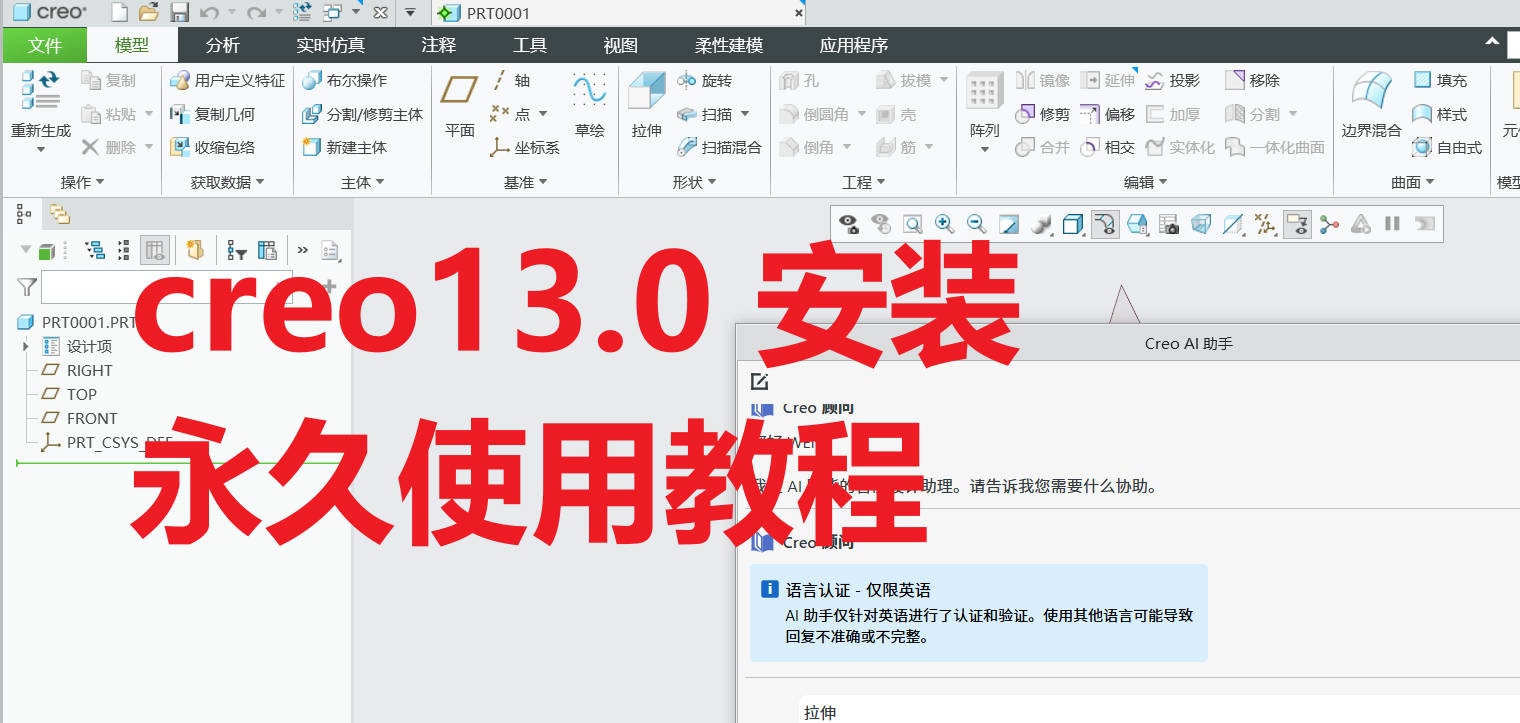
Task: Select the 自由式 (Freestyle) tool
Action: (x=1446, y=147)
